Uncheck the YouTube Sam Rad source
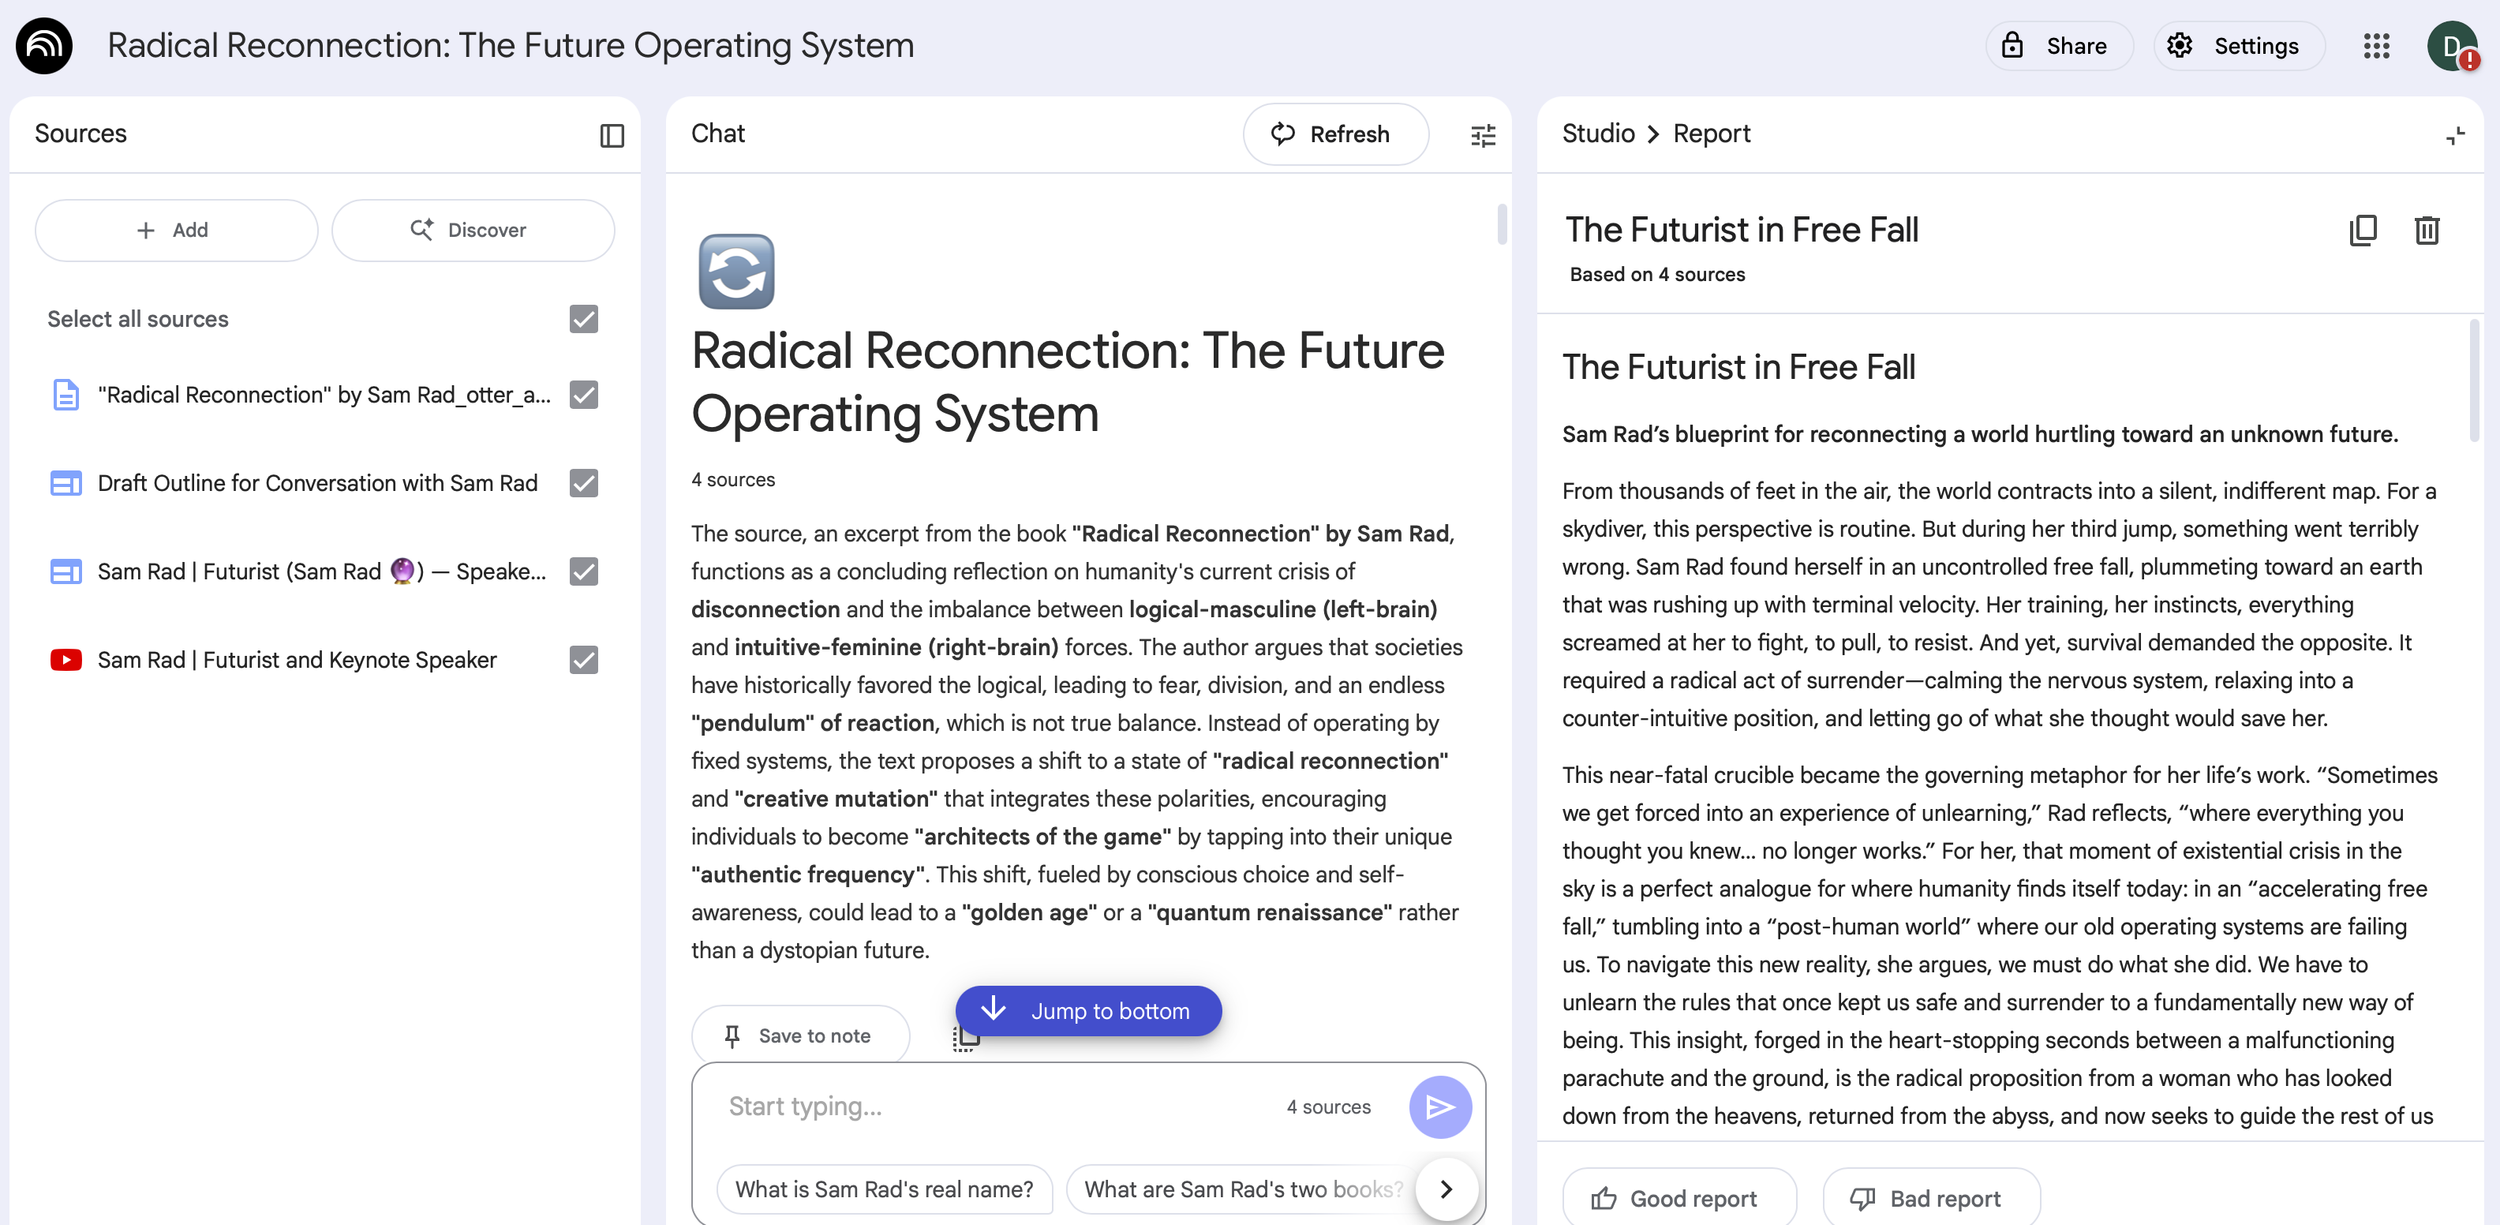Image resolution: width=2500 pixels, height=1225 pixels. (583, 660)
